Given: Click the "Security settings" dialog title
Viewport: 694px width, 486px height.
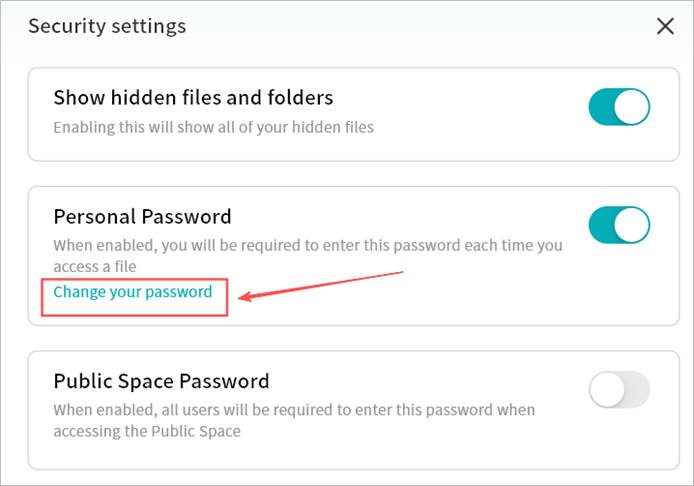Looking at the screenshot, I should point(107,26).
